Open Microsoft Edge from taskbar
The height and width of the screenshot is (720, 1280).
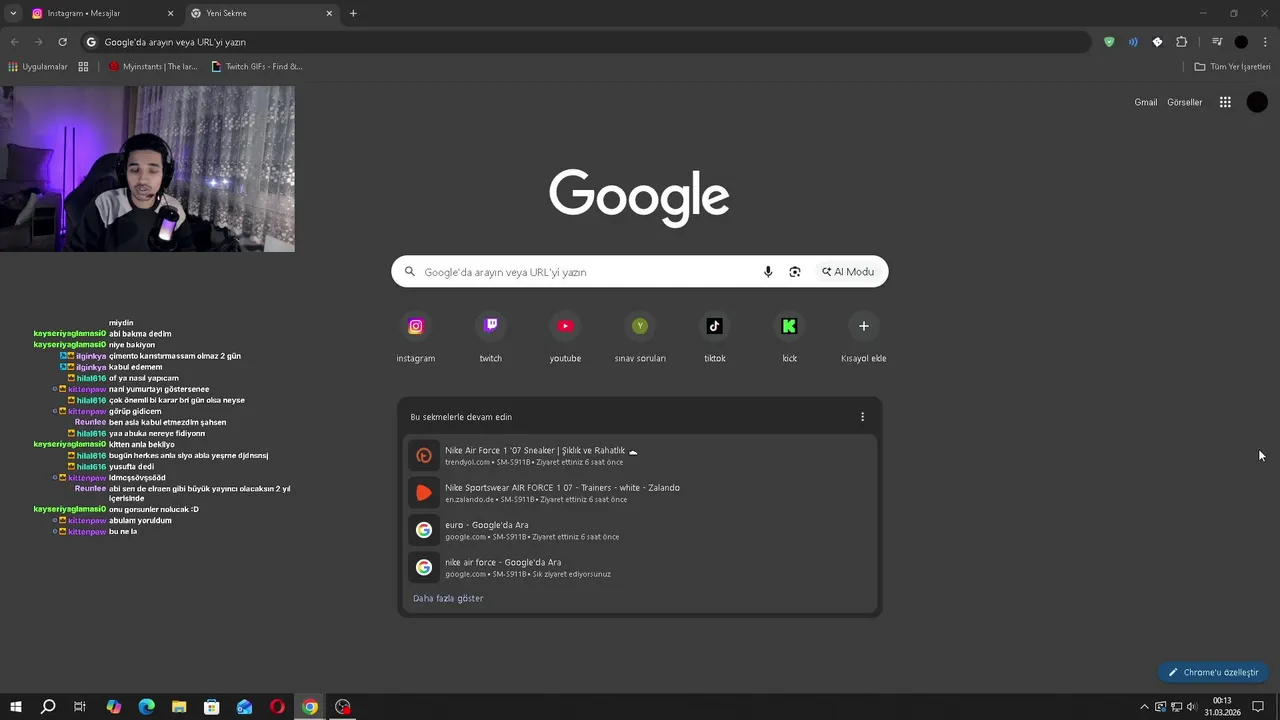[146, 707]
